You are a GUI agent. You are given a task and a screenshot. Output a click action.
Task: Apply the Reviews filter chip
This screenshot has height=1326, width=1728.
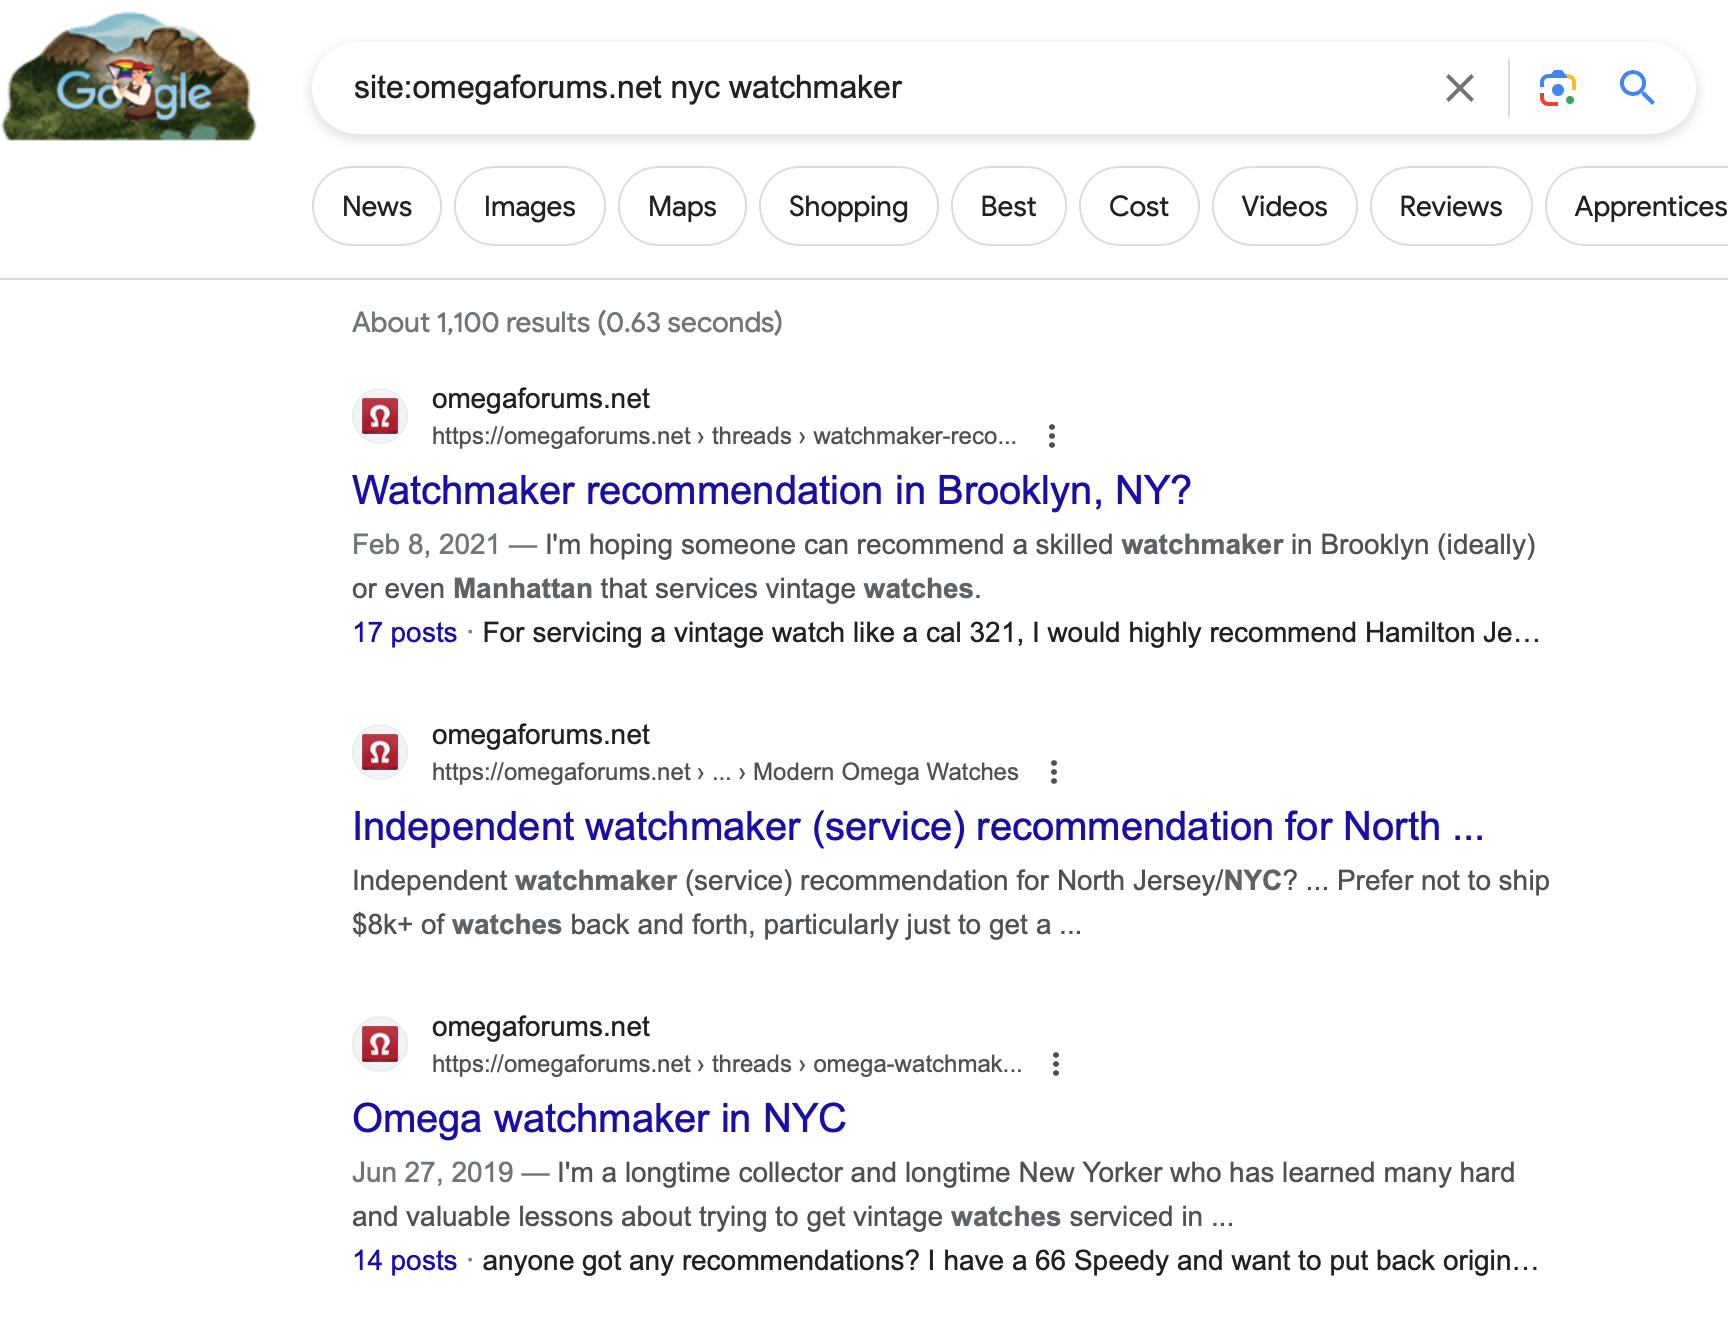pos(1450,206)
